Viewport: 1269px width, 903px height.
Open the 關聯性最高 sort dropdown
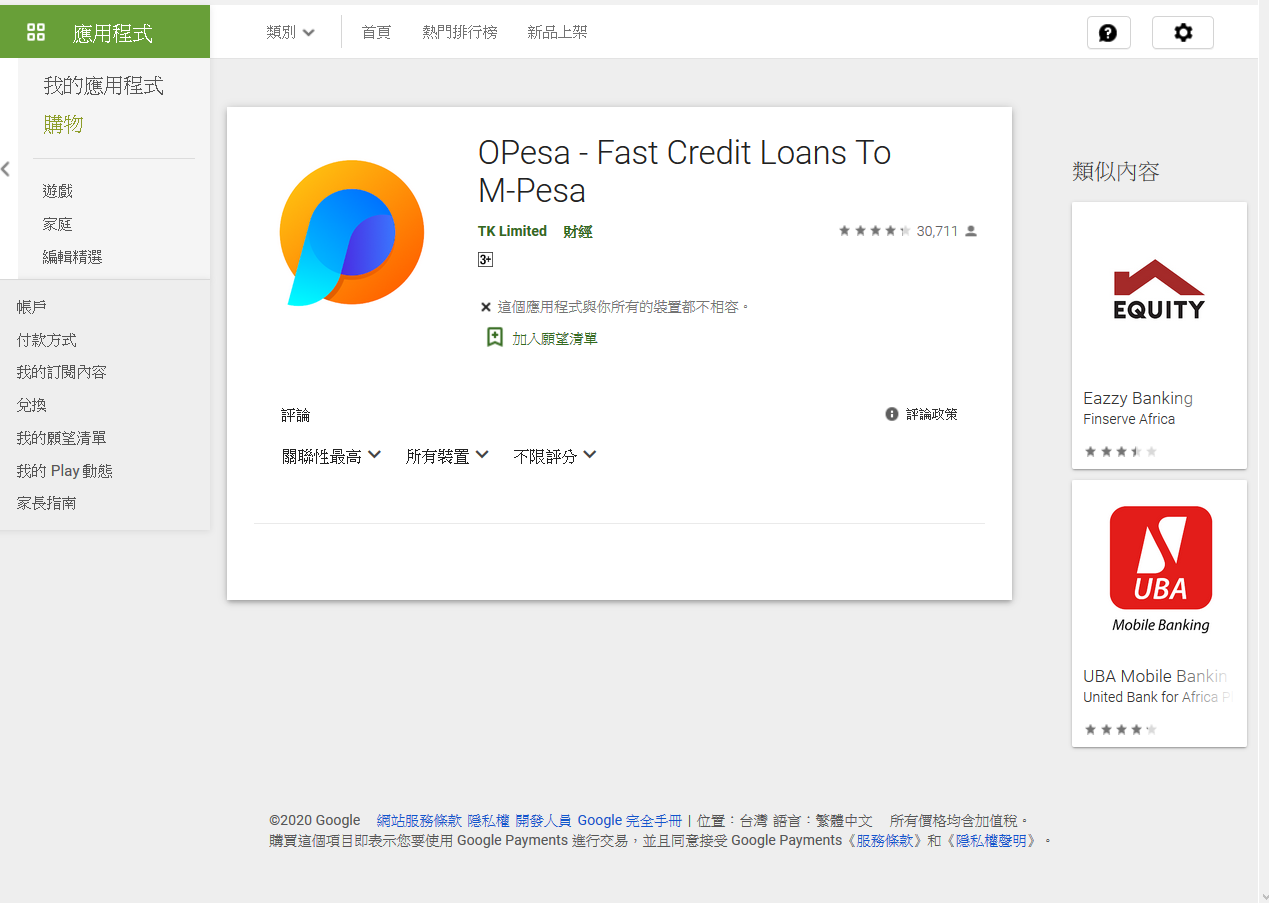(x=331, y=456)
